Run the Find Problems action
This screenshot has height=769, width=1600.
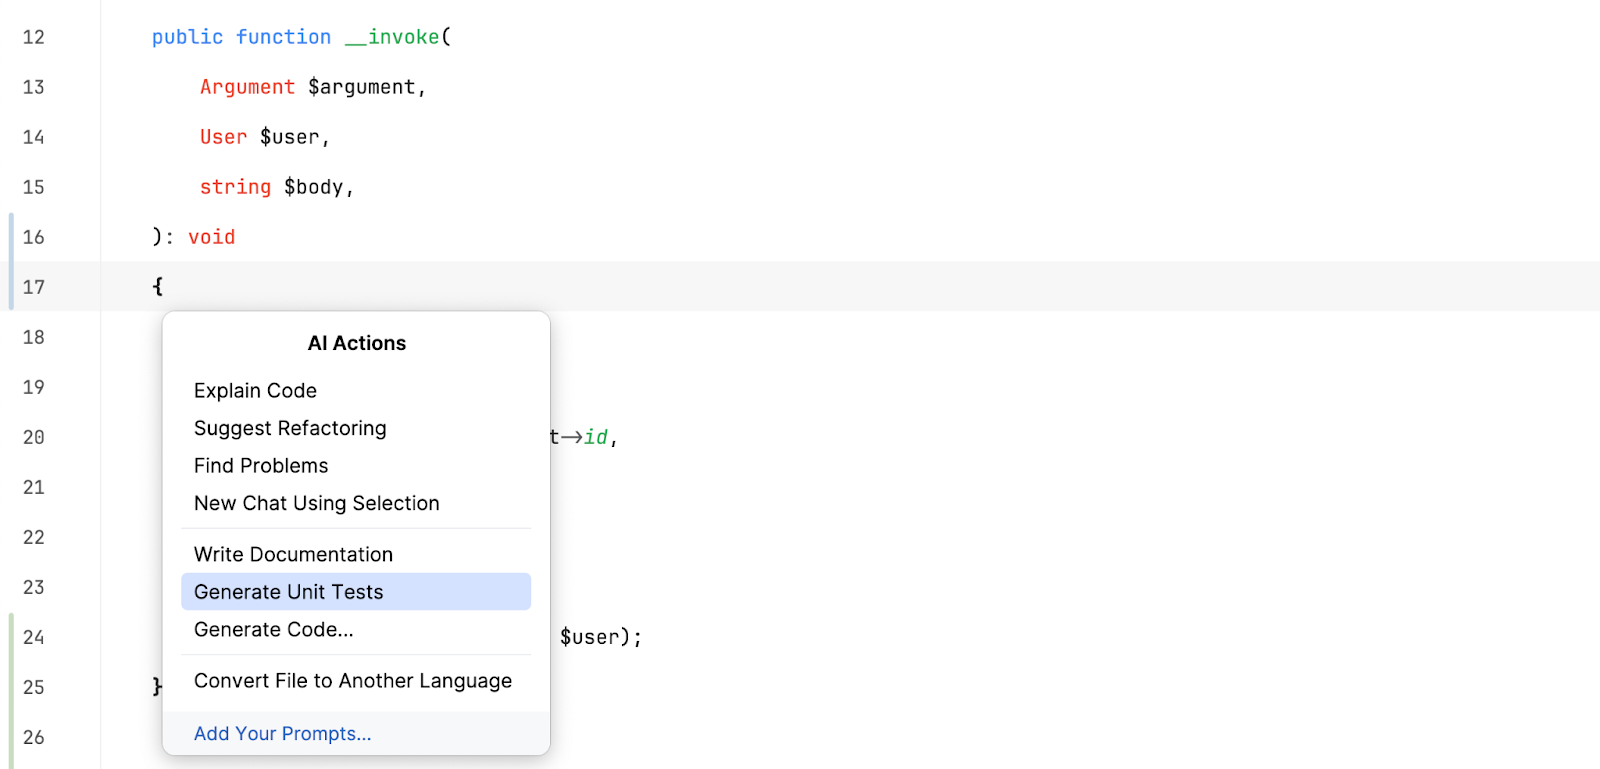pyautogui.click(x=261, y=466)
